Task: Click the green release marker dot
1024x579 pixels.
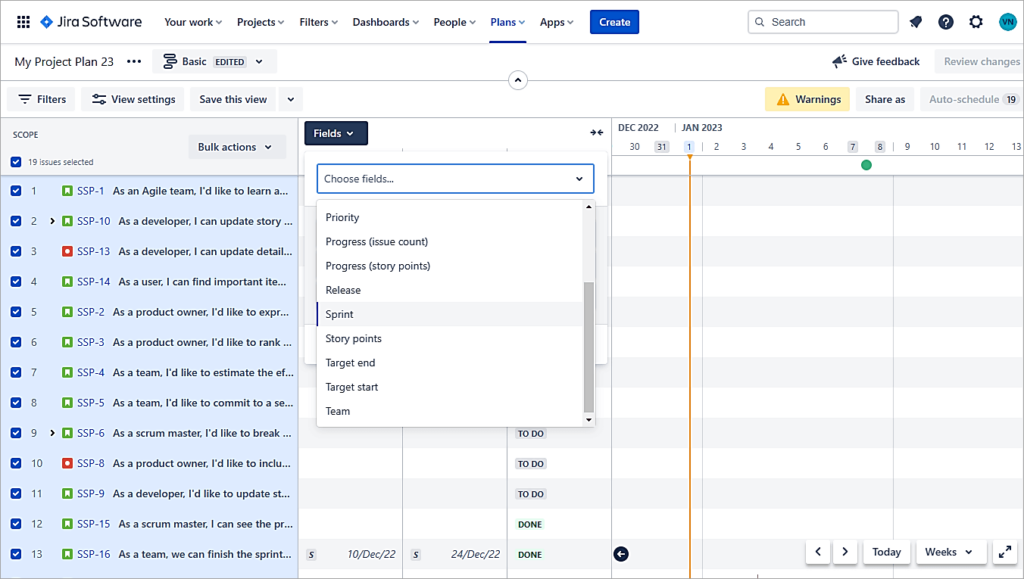Action: [x=866, y=165]
